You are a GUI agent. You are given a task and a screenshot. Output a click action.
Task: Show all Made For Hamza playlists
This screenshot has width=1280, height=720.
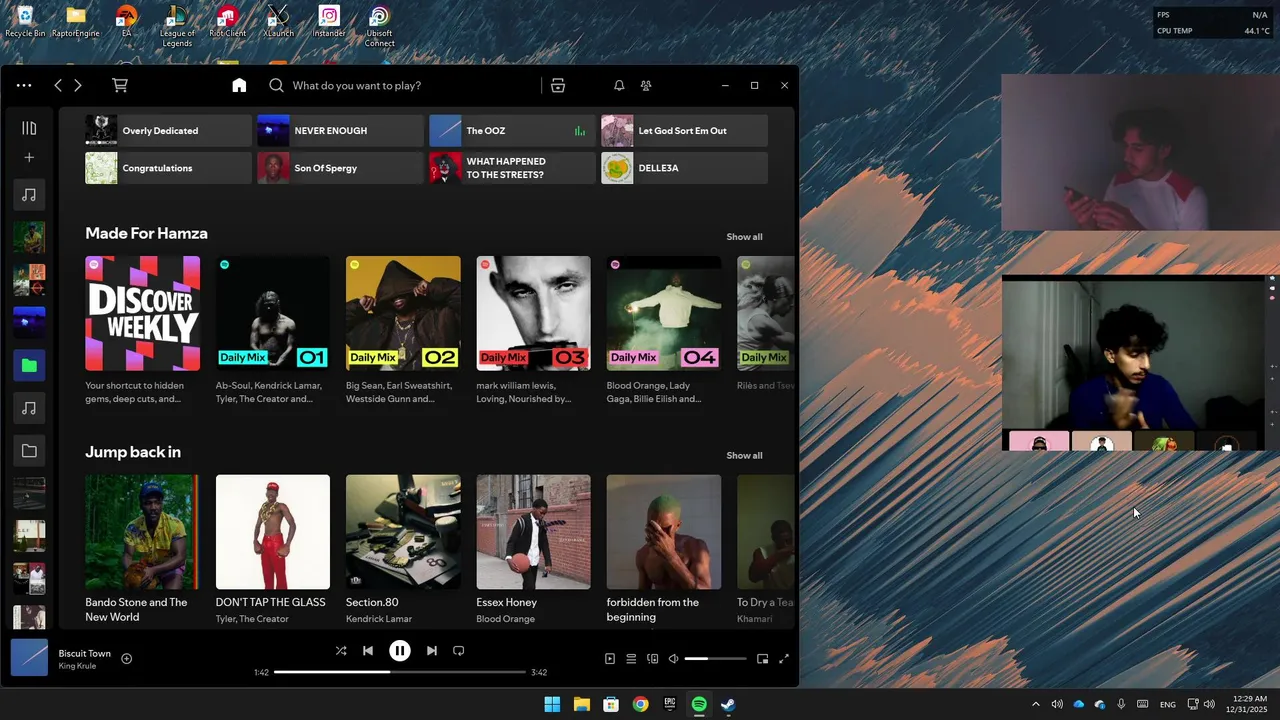coord(744,237)
